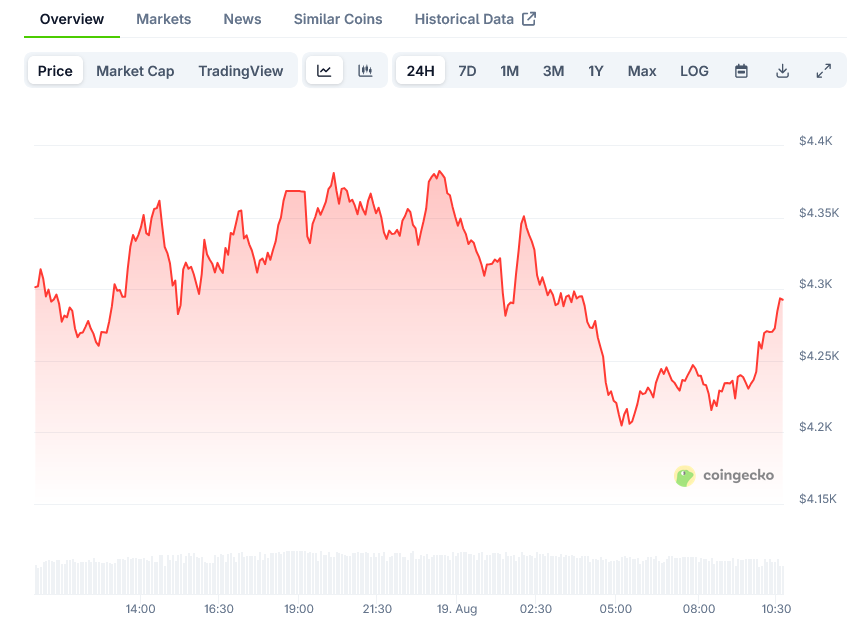Open the calendar date range picker

741,71
